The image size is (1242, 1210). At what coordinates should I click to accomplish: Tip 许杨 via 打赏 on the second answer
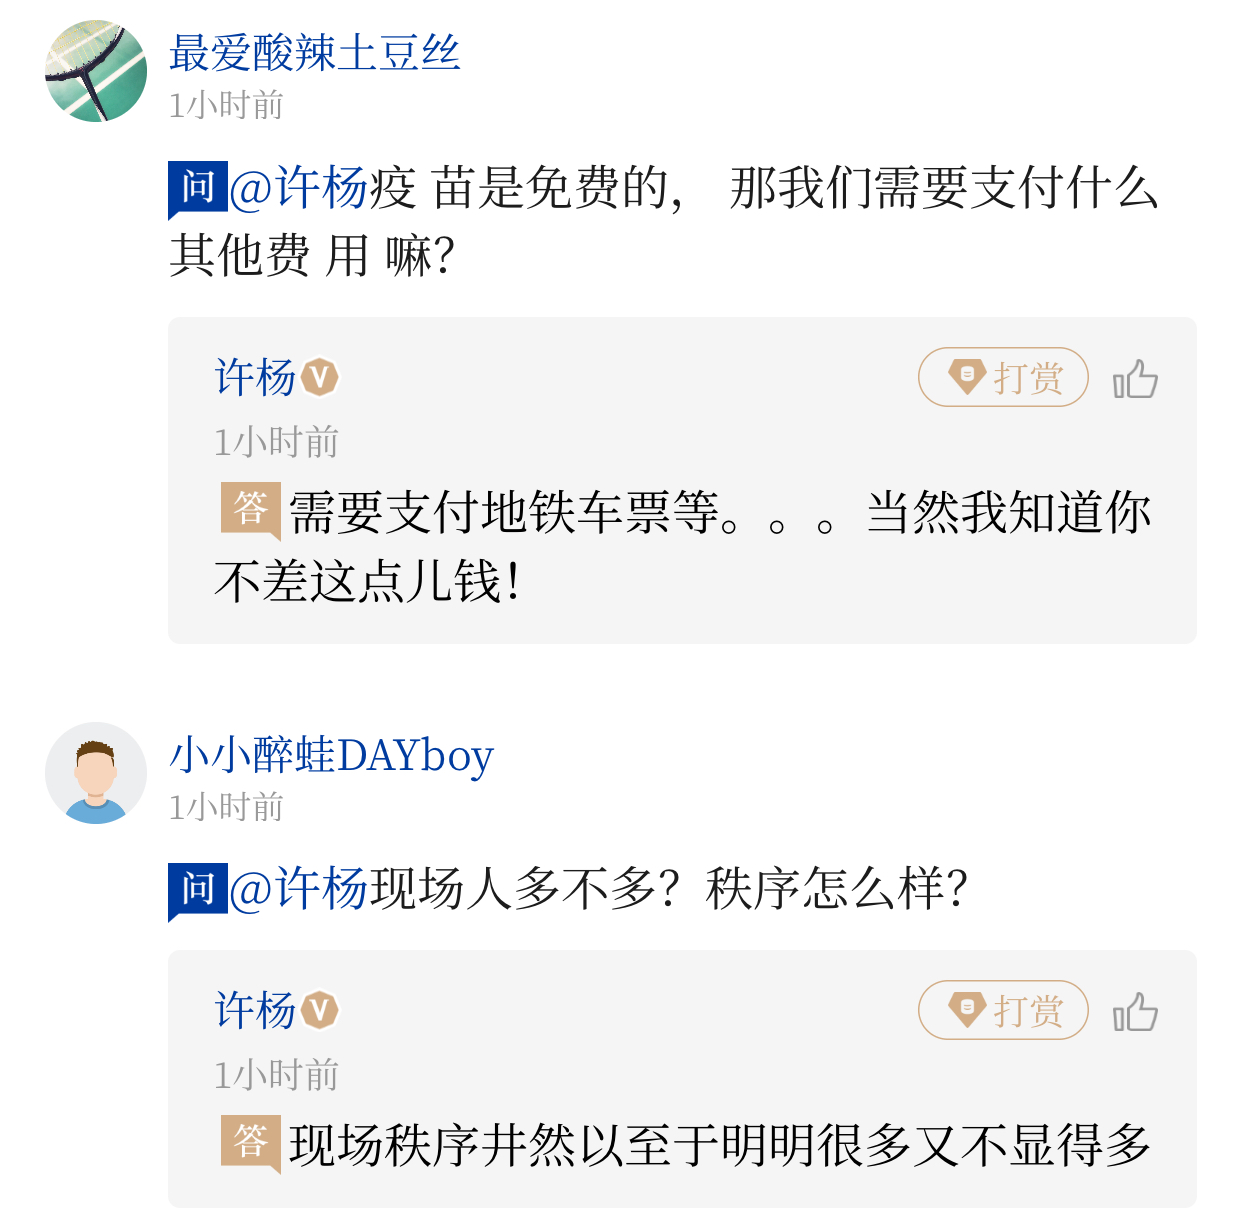(x=1003, y=1011)
